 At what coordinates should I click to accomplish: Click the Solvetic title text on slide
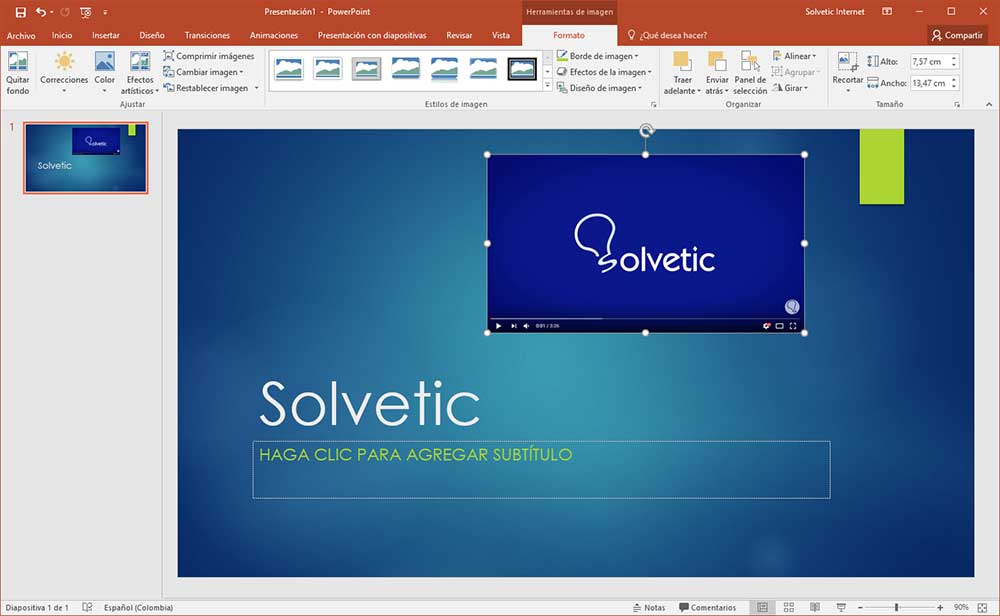coord(370,404)
